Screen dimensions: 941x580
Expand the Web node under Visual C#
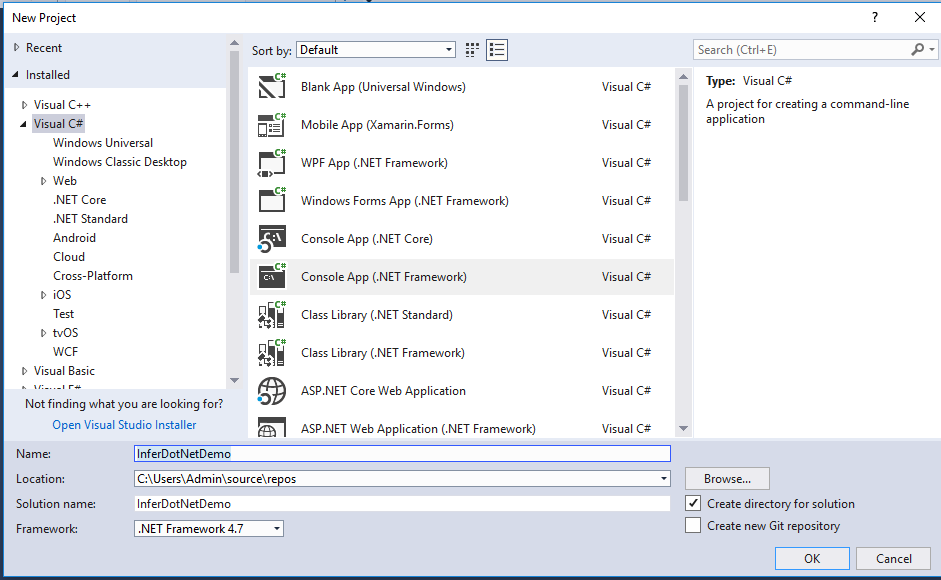click(x=44, y=181)
